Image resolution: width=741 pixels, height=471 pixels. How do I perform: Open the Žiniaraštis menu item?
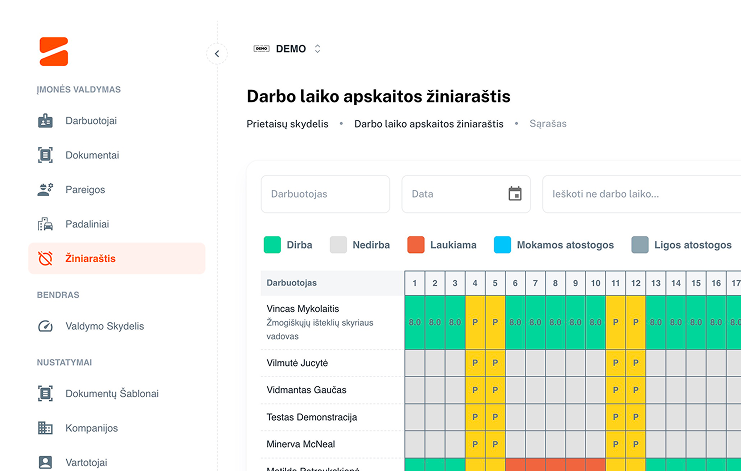click(x=116, y=258)
